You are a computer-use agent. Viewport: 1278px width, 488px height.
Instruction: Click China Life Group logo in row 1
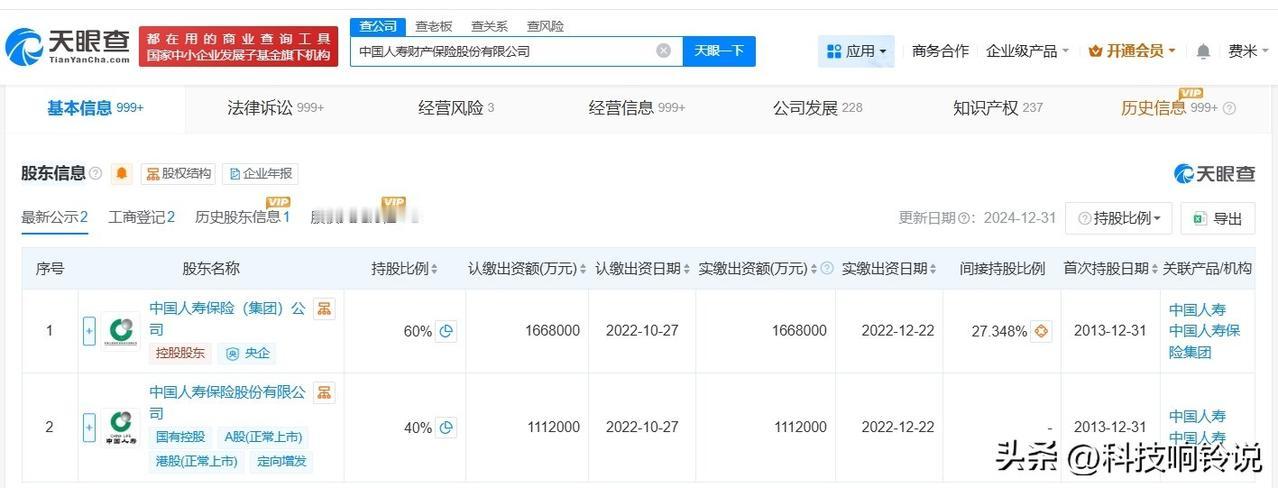(121, 331)
